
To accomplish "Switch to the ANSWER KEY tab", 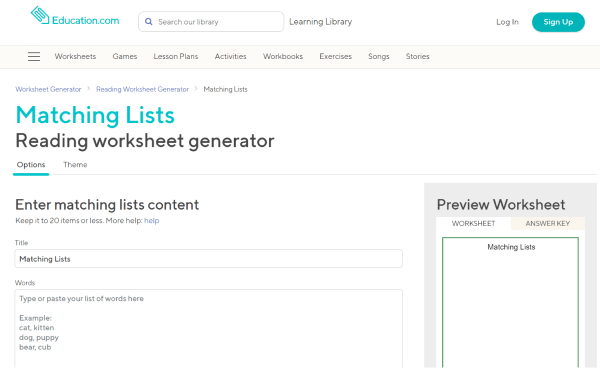I will [x=548, y=223].
